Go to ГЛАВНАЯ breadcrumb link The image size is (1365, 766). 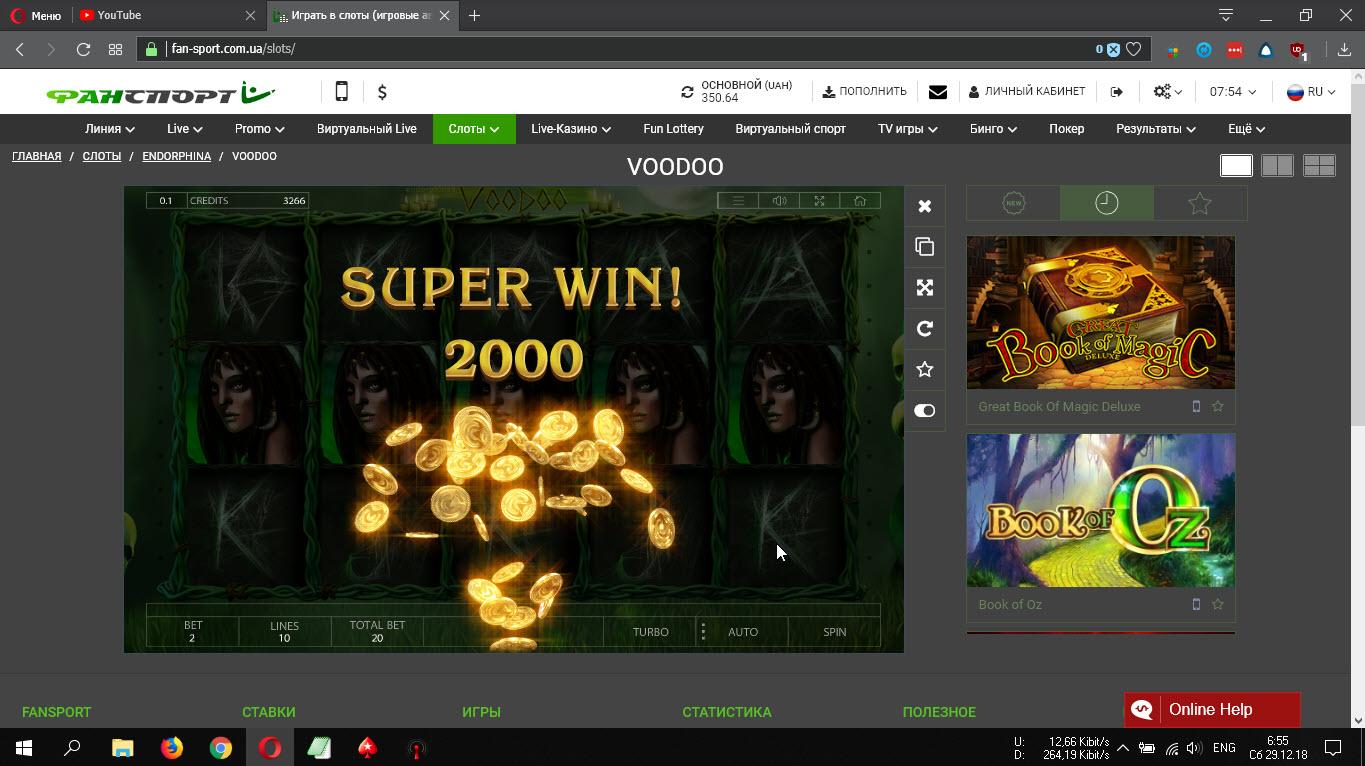tap(37, 156)
